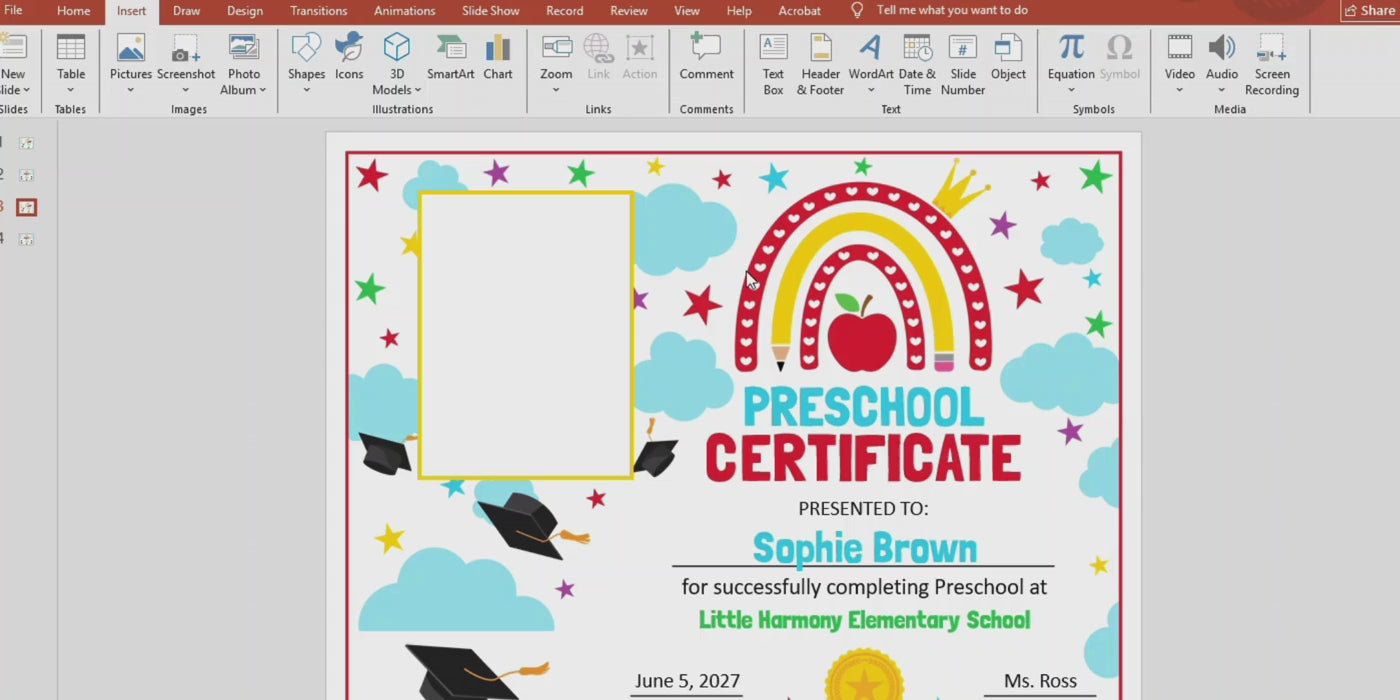Click the Tell me search field
The height and width of the screenshot is (700, 1400).
click(951, 11)
